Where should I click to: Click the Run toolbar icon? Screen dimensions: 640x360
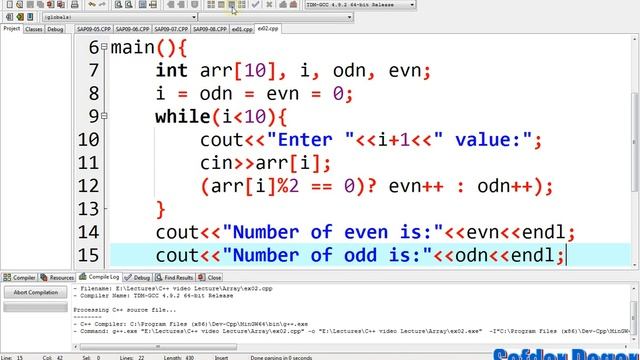coord(221,4)
